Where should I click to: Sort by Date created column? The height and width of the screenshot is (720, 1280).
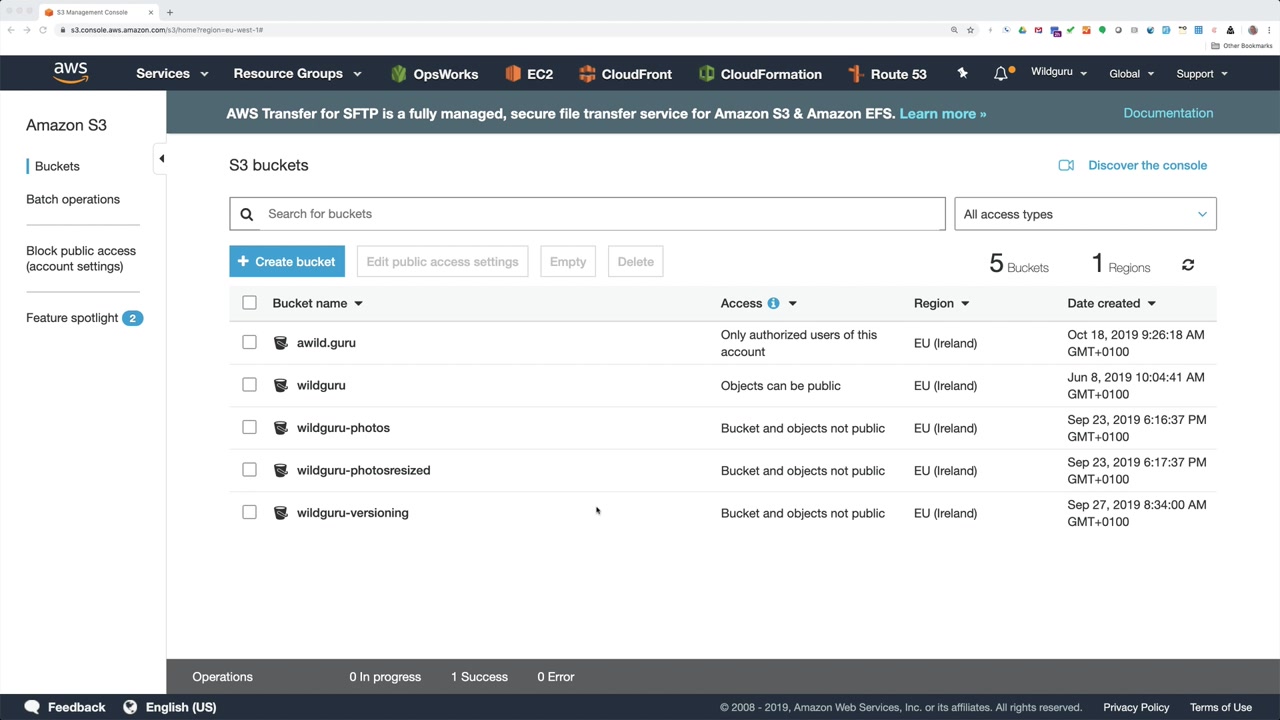pyautogui.click(x=1111, y=303)
